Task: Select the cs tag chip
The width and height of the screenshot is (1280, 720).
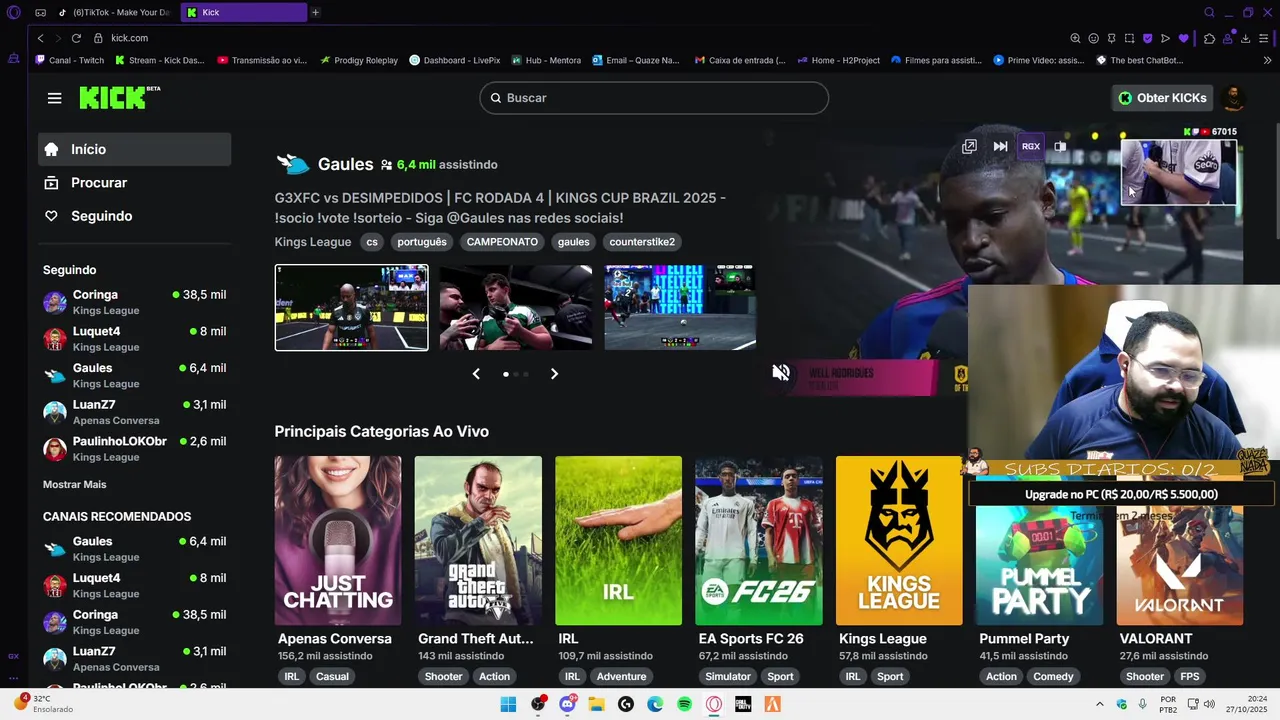Action: coord(372,242)
